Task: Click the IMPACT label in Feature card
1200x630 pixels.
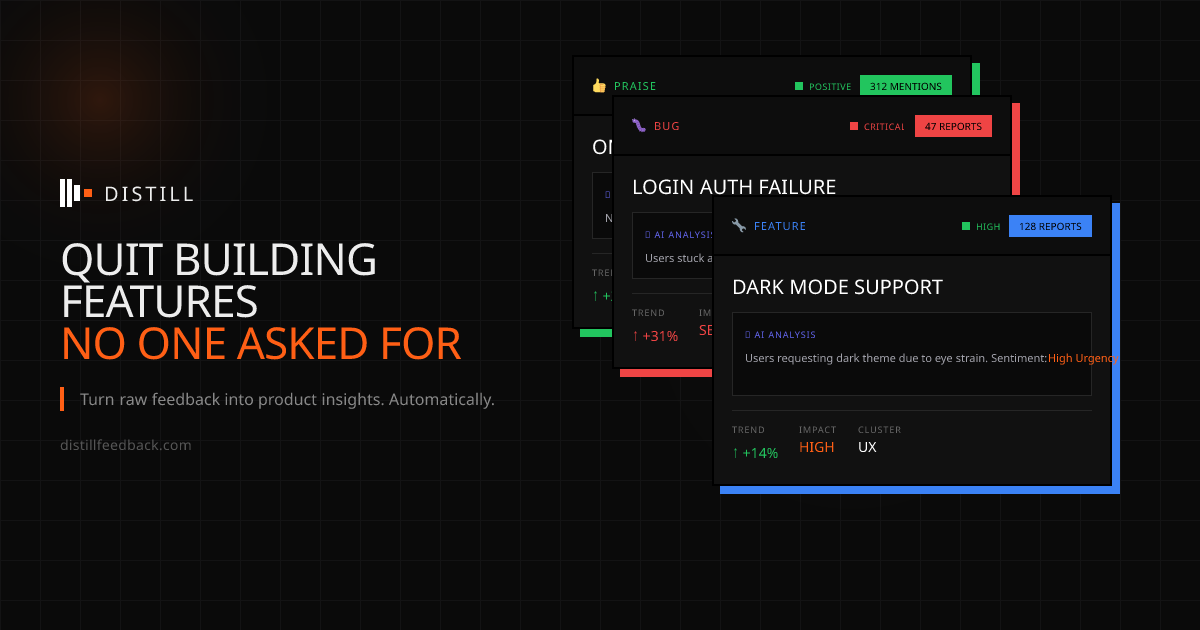Action: tap(817, 430)
